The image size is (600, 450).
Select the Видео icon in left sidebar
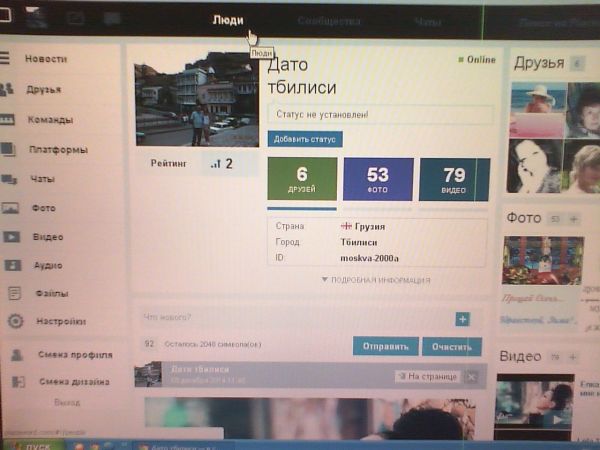tap(11, 237)
